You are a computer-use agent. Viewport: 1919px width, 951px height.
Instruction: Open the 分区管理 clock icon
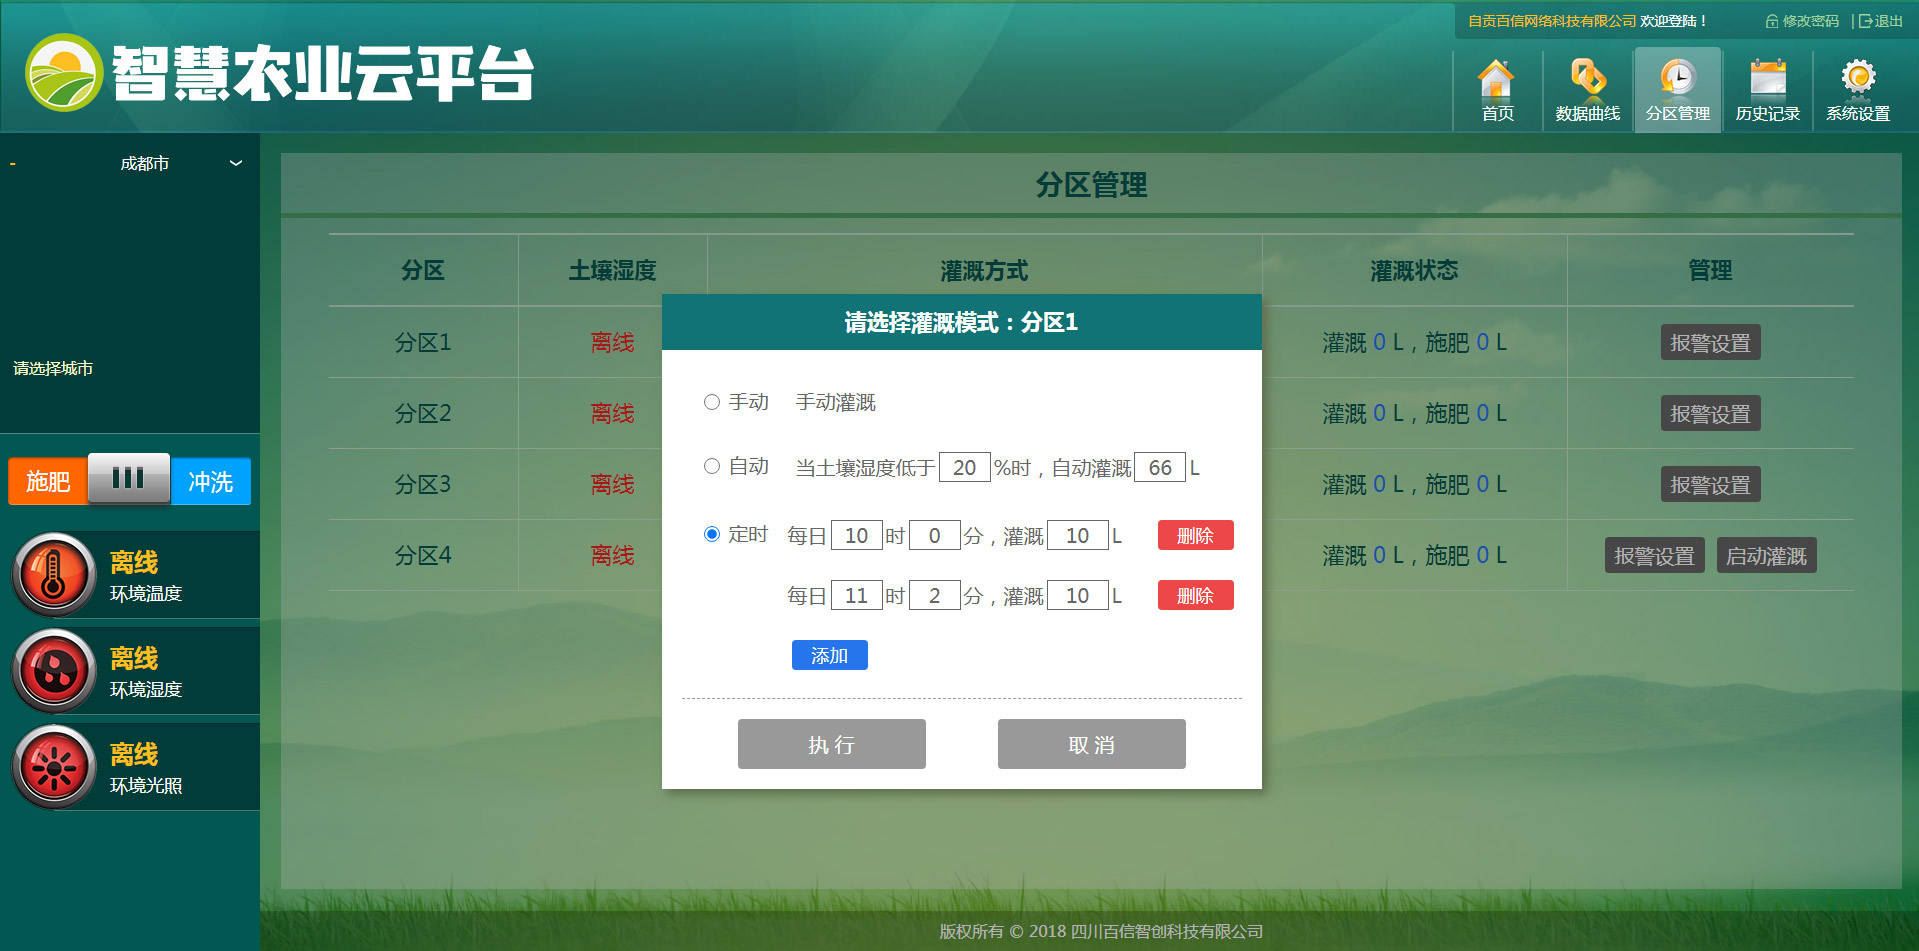pos(1677,90)
